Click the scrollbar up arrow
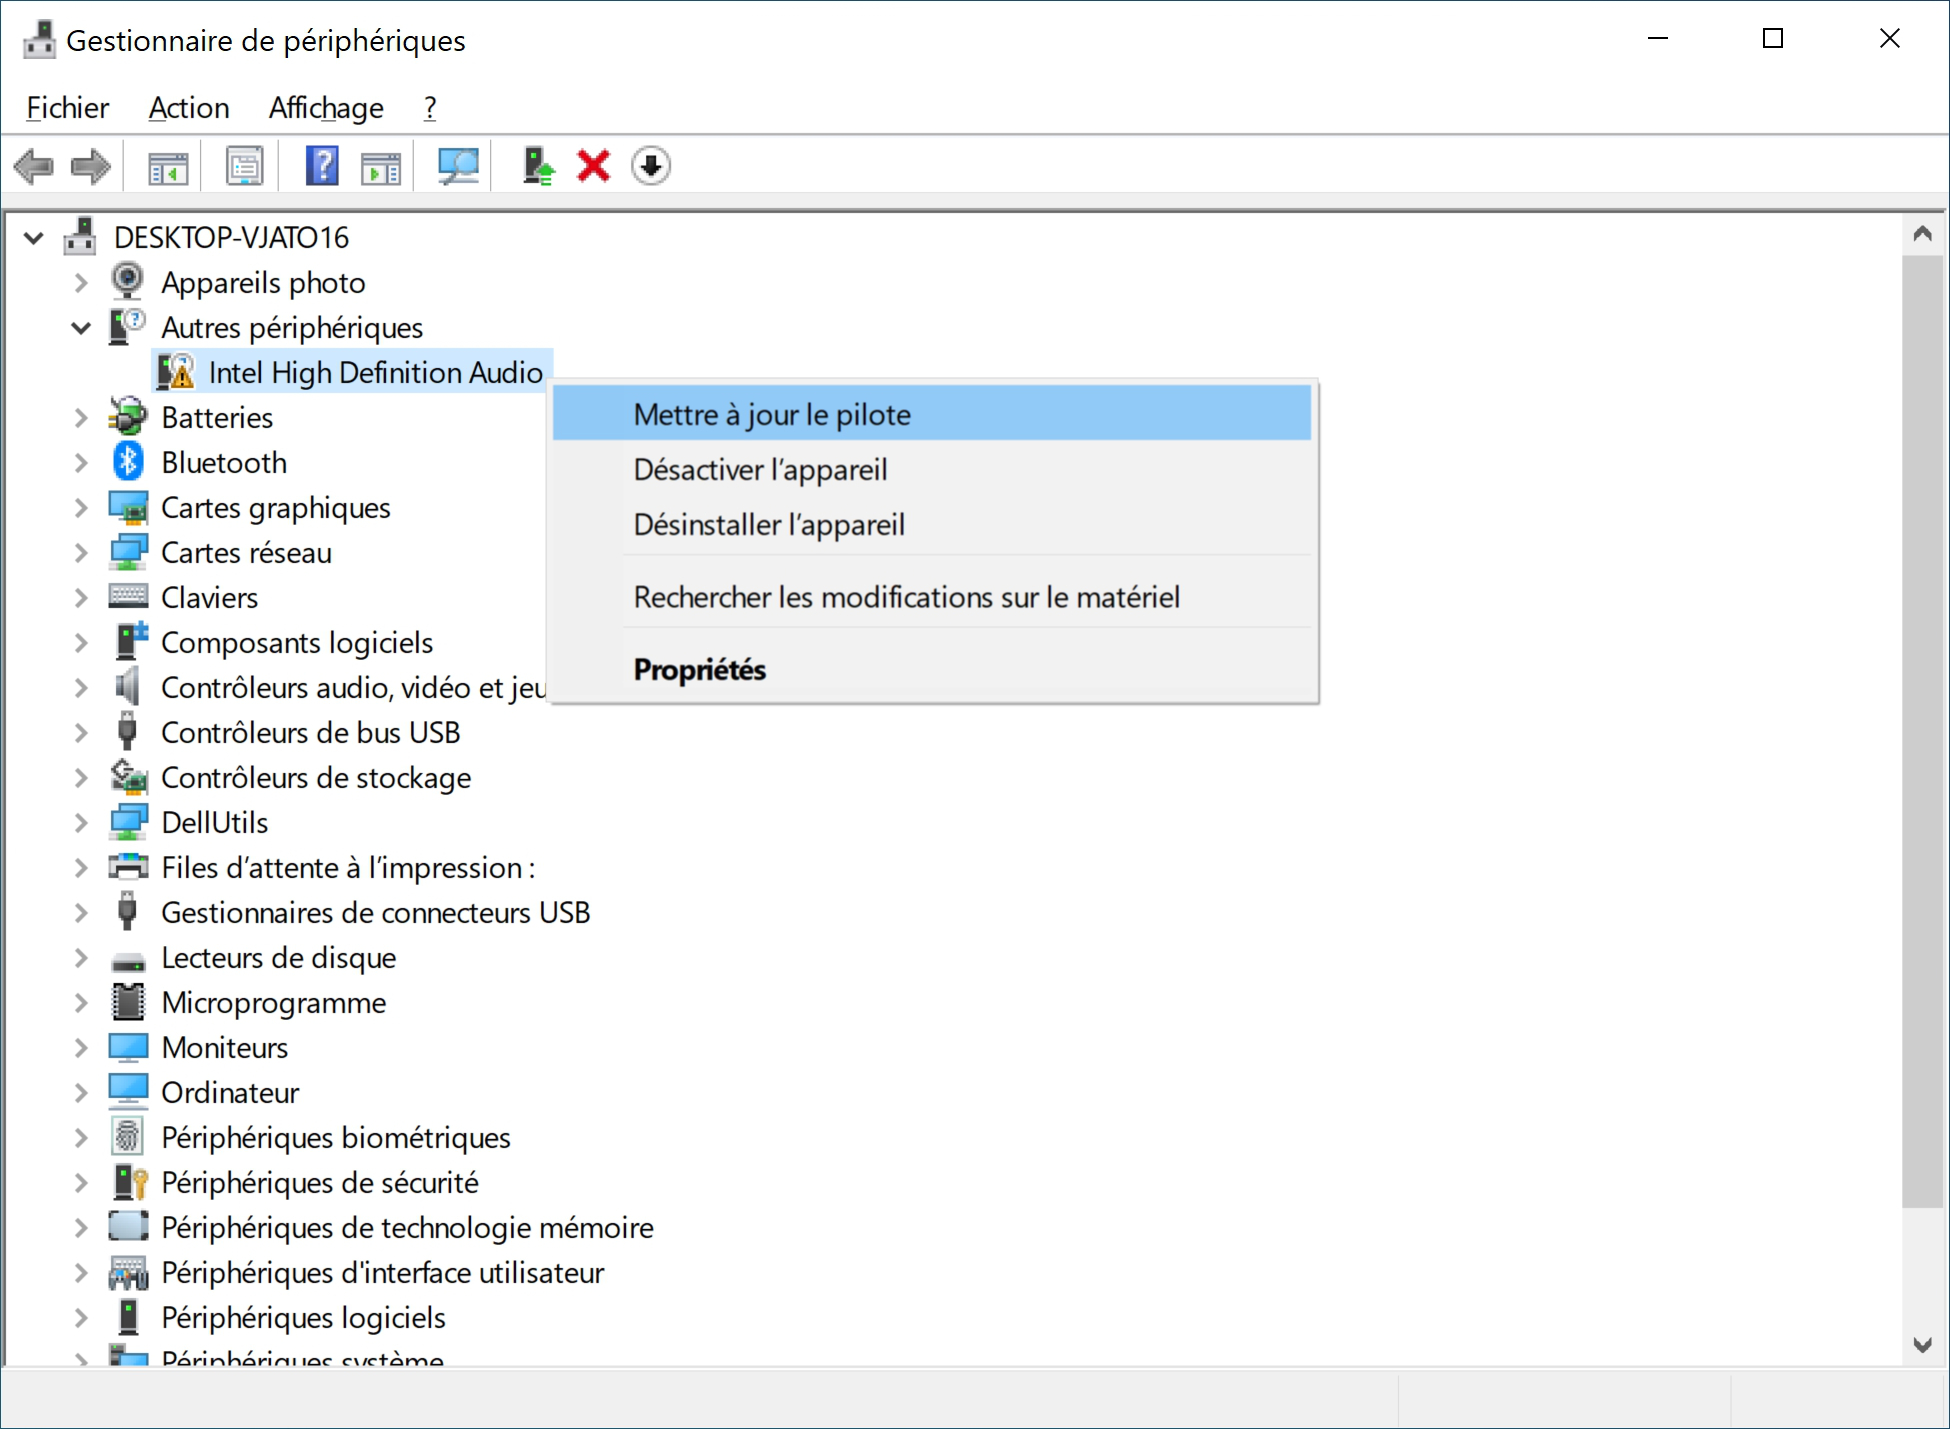This screenshot has height=1429, width=1950. point(1922,234)
